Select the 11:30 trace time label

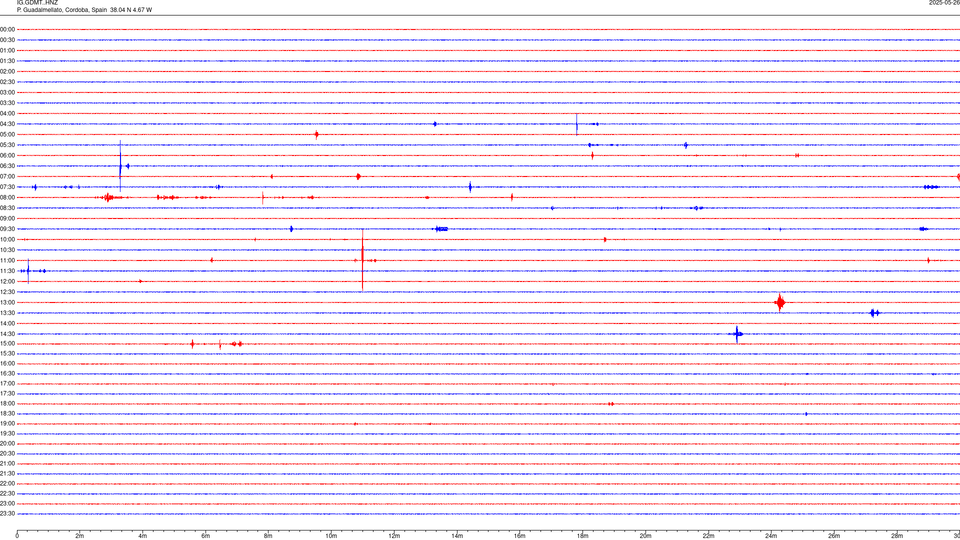click(x=7, y=271)
